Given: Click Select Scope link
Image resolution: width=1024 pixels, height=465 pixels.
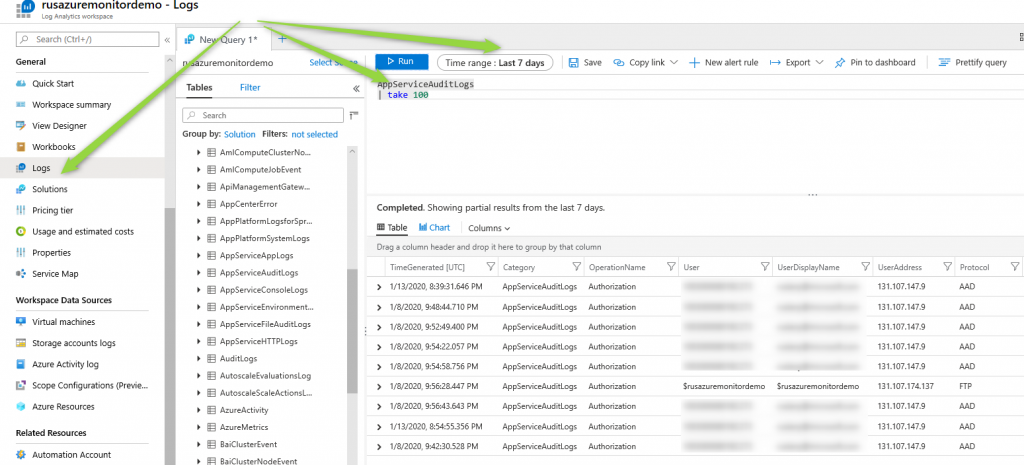Looking at the screenshot, I should coord(333,63).
